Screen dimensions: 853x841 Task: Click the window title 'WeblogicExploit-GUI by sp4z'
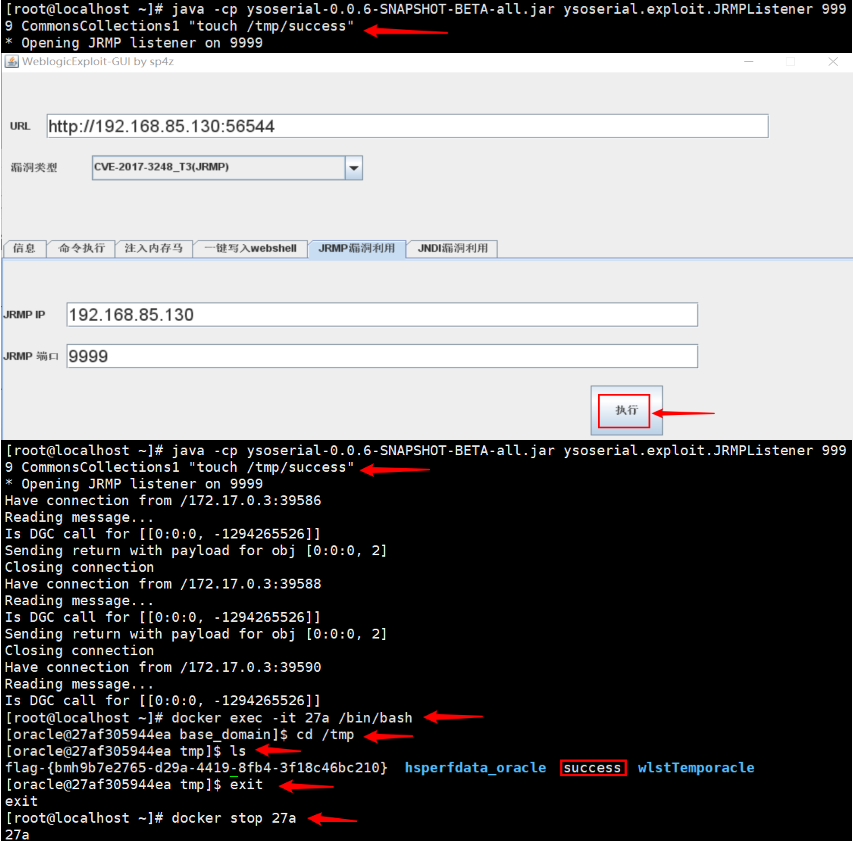pyautogui.click(x=98, y=61)
